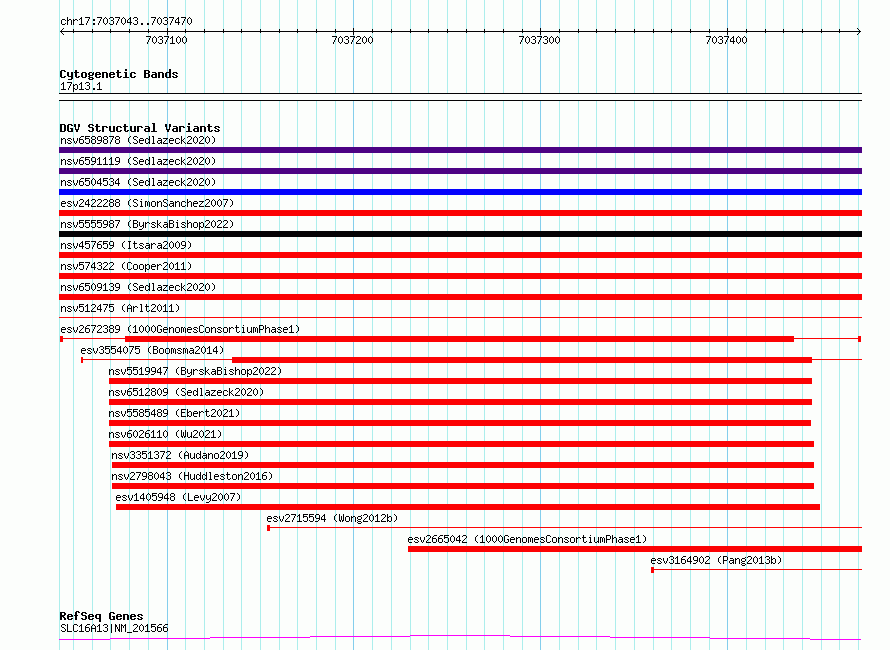Click variant label nsv3351372 (Audano2019)
Viewport: 890px width, 650px height.
[x=180, y=455]
